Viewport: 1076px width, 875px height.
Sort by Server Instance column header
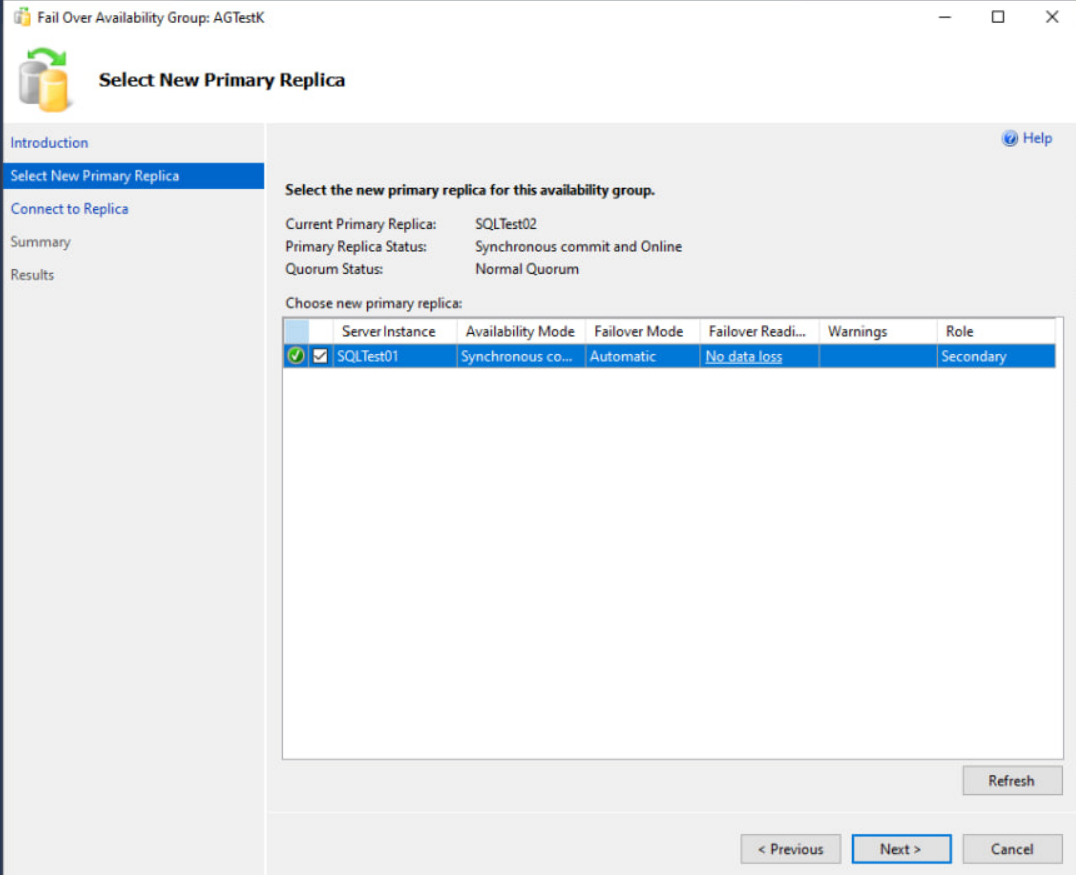389,331
